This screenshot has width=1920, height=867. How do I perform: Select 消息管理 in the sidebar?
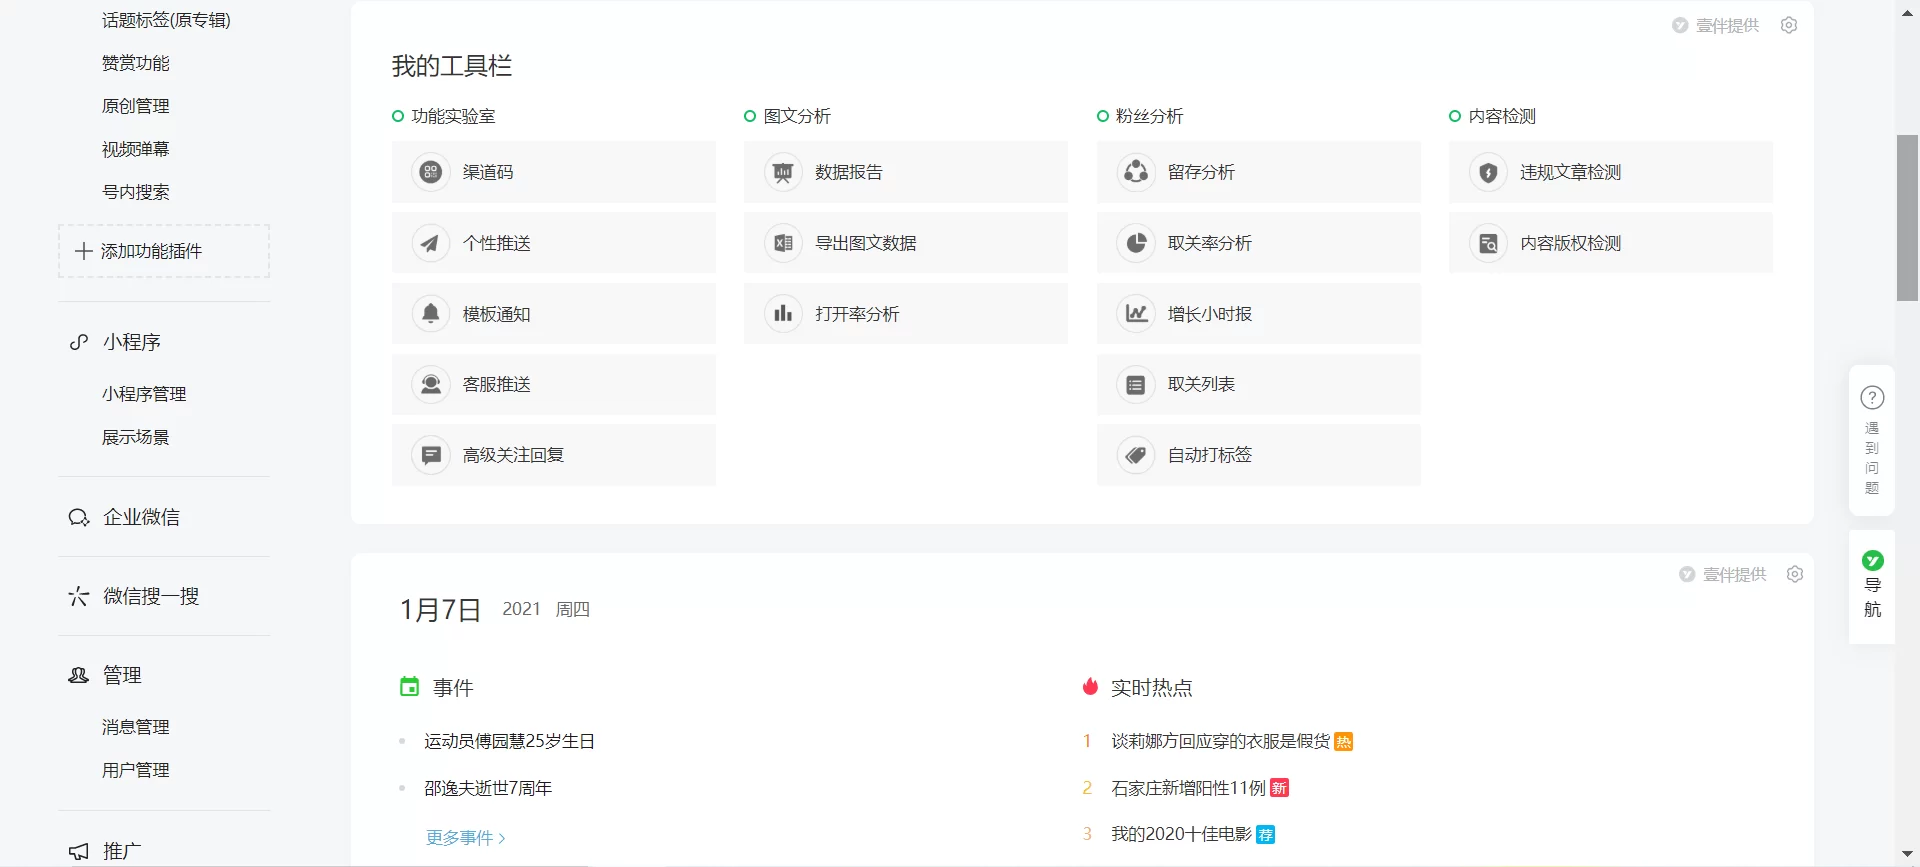pyautogui.click(x=136, y=727)
